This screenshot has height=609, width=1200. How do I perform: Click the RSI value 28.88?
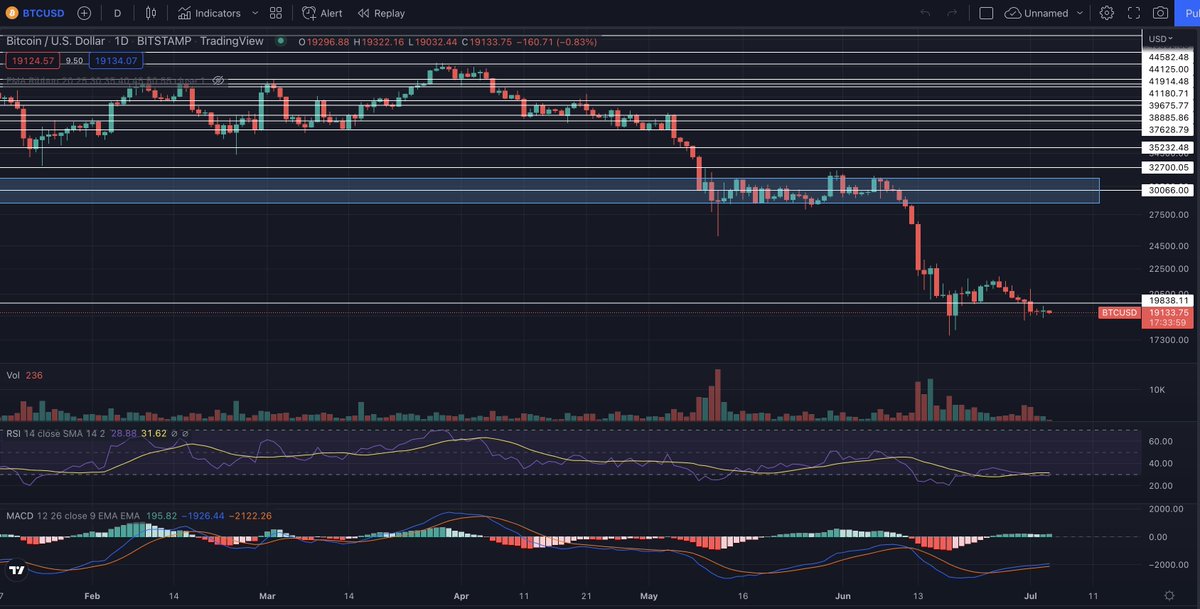(124, 433)
